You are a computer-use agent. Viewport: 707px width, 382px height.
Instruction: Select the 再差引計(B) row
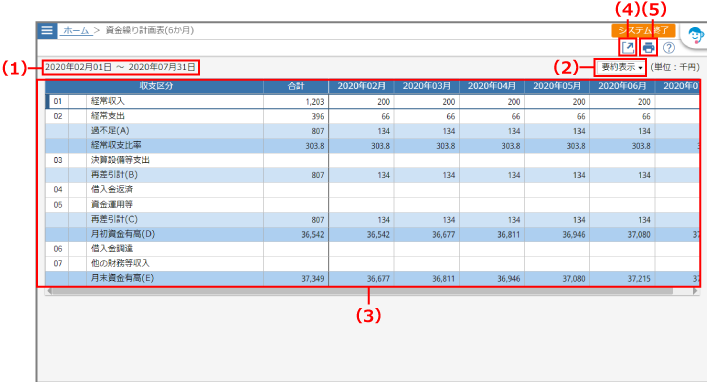click(x=372, y=175)
